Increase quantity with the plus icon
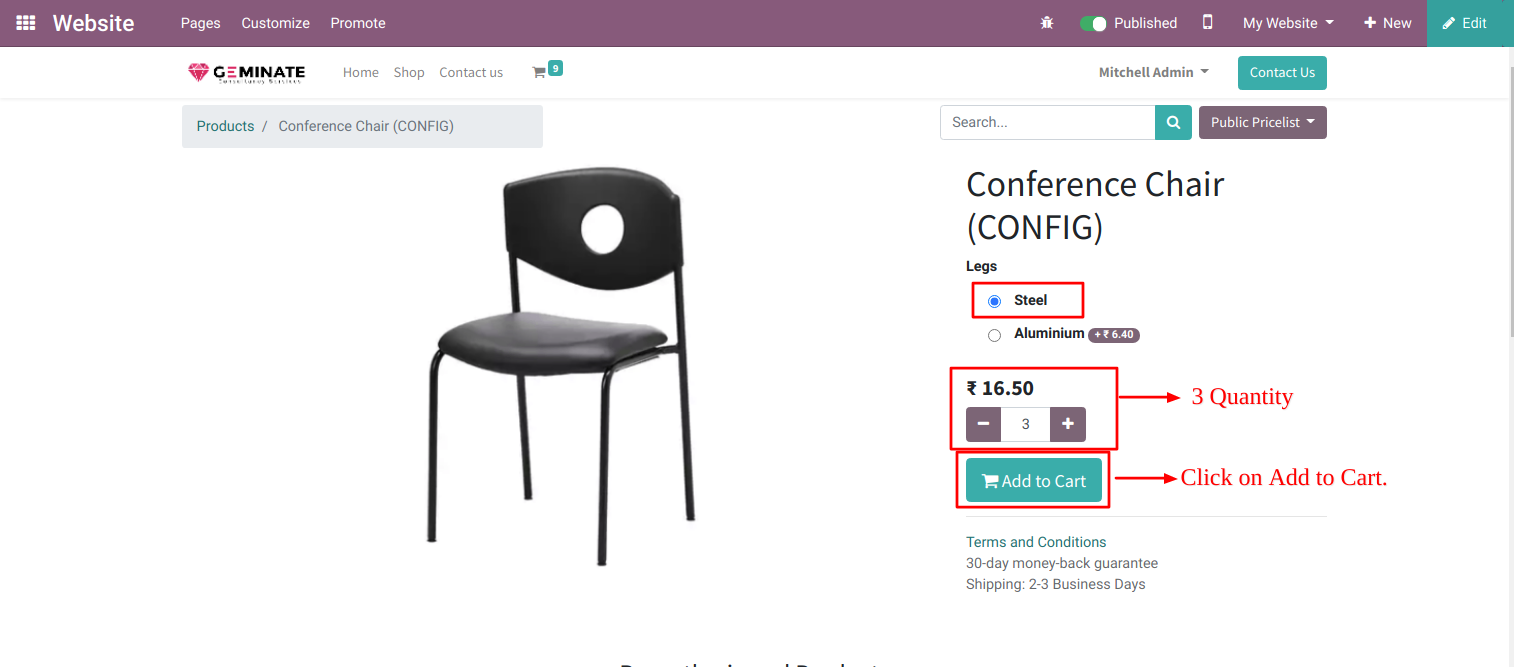 1067,424
